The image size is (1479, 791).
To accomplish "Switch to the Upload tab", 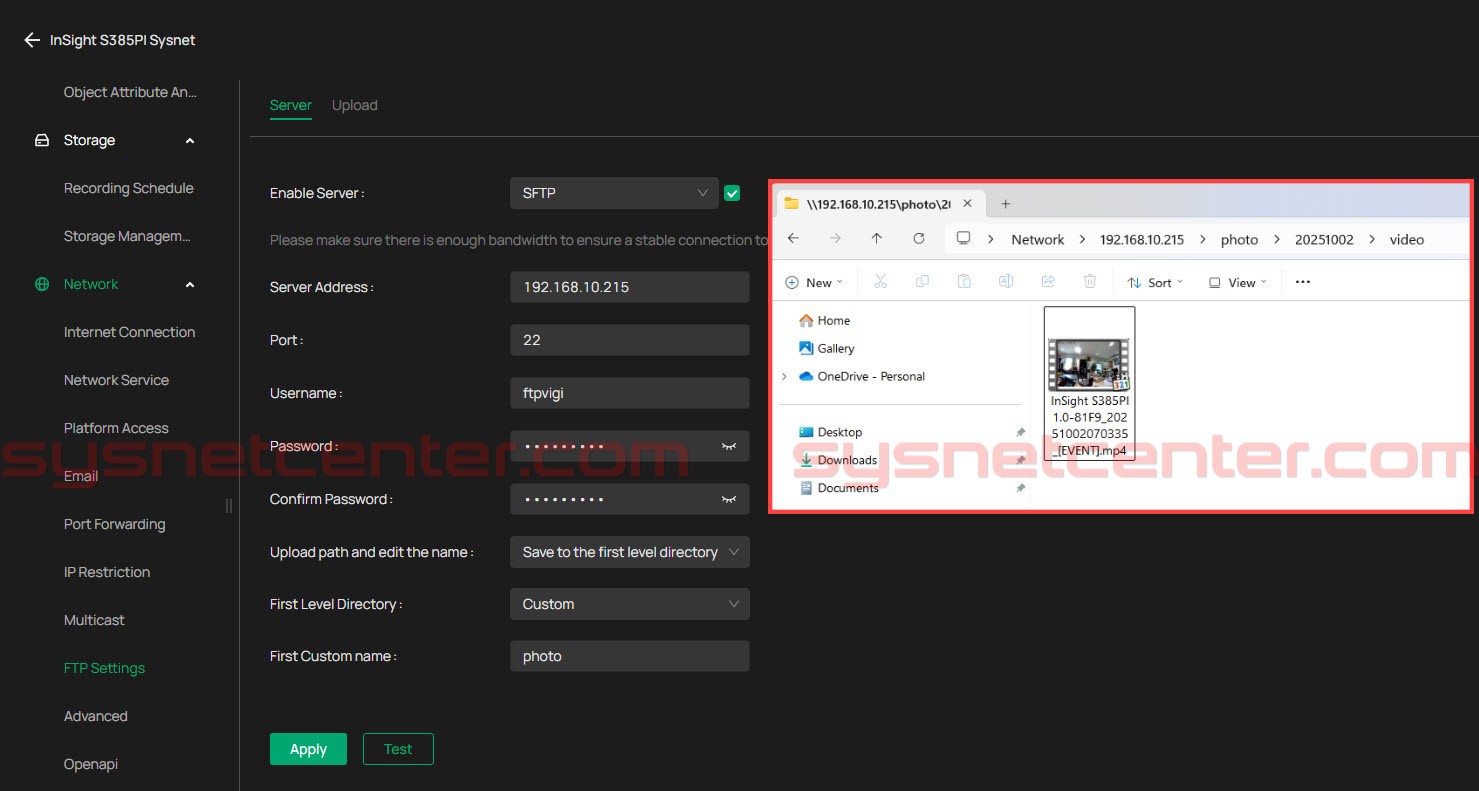I will [354, 105].
